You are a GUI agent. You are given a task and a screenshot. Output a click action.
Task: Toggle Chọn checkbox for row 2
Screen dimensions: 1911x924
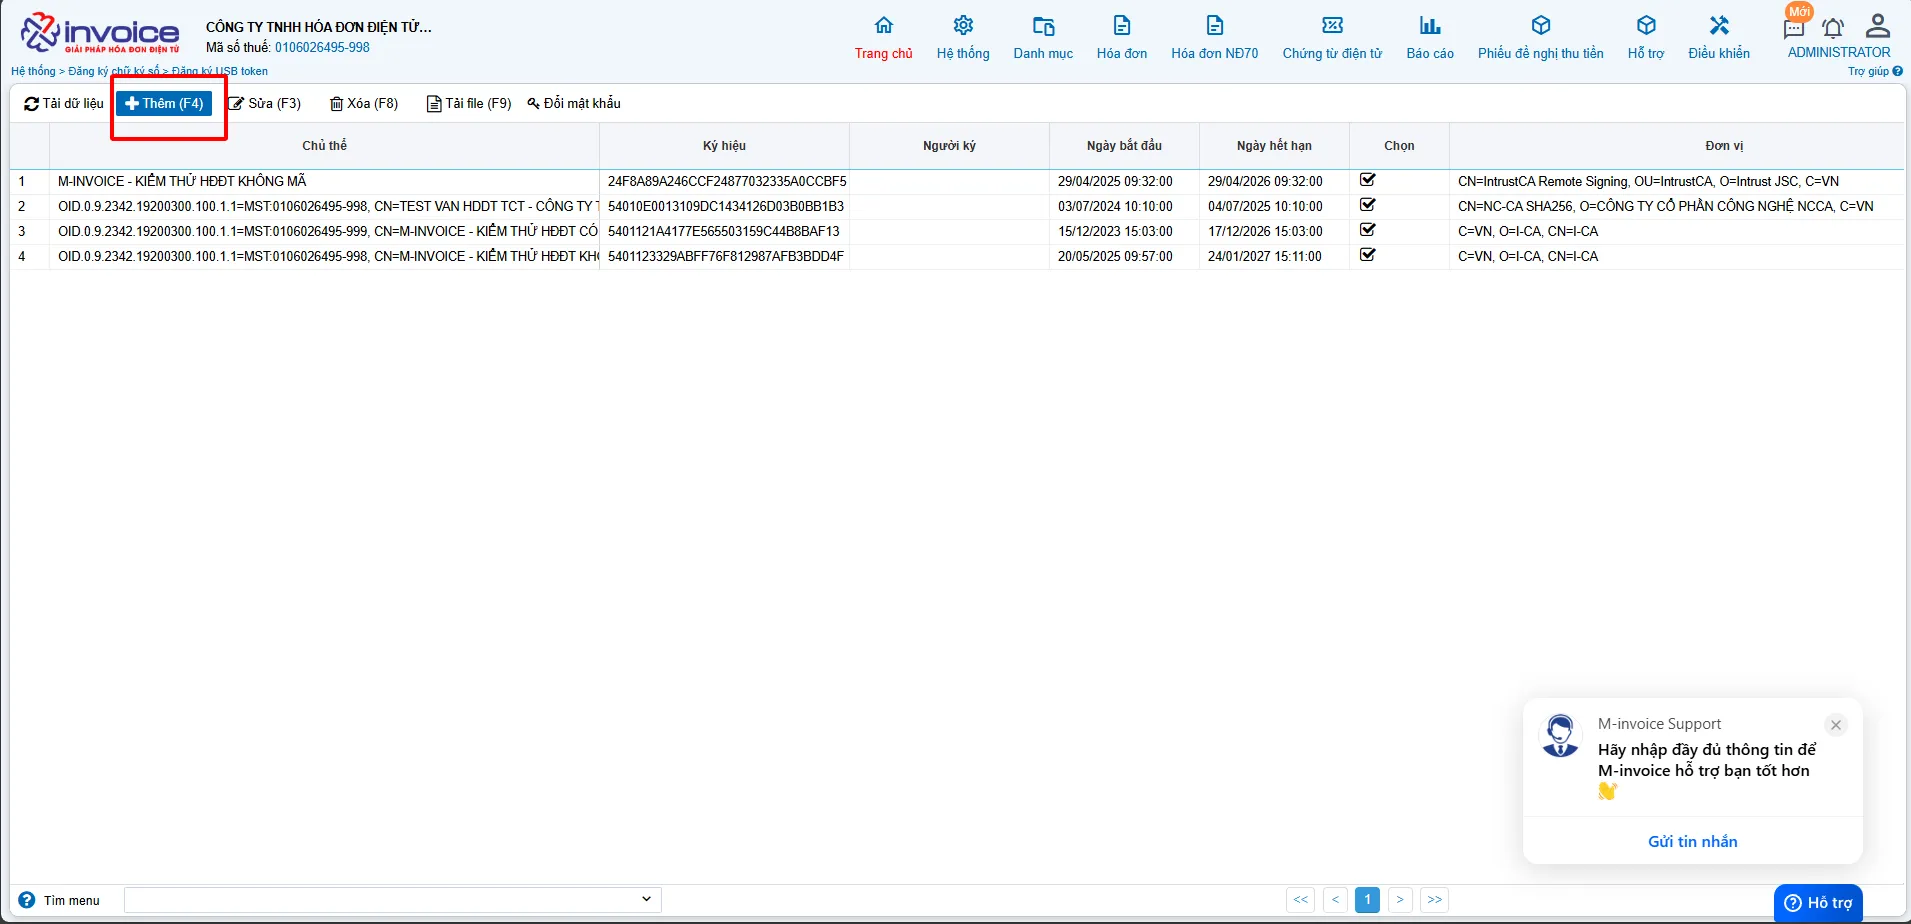(x=1368, y=205)
